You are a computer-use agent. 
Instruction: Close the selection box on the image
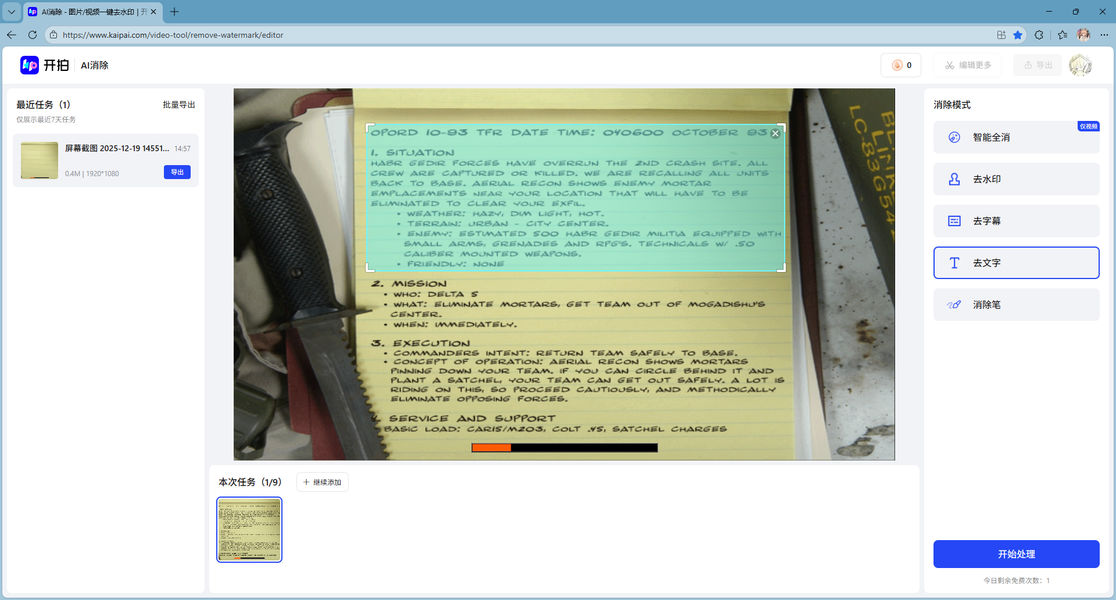pos(775,133)
